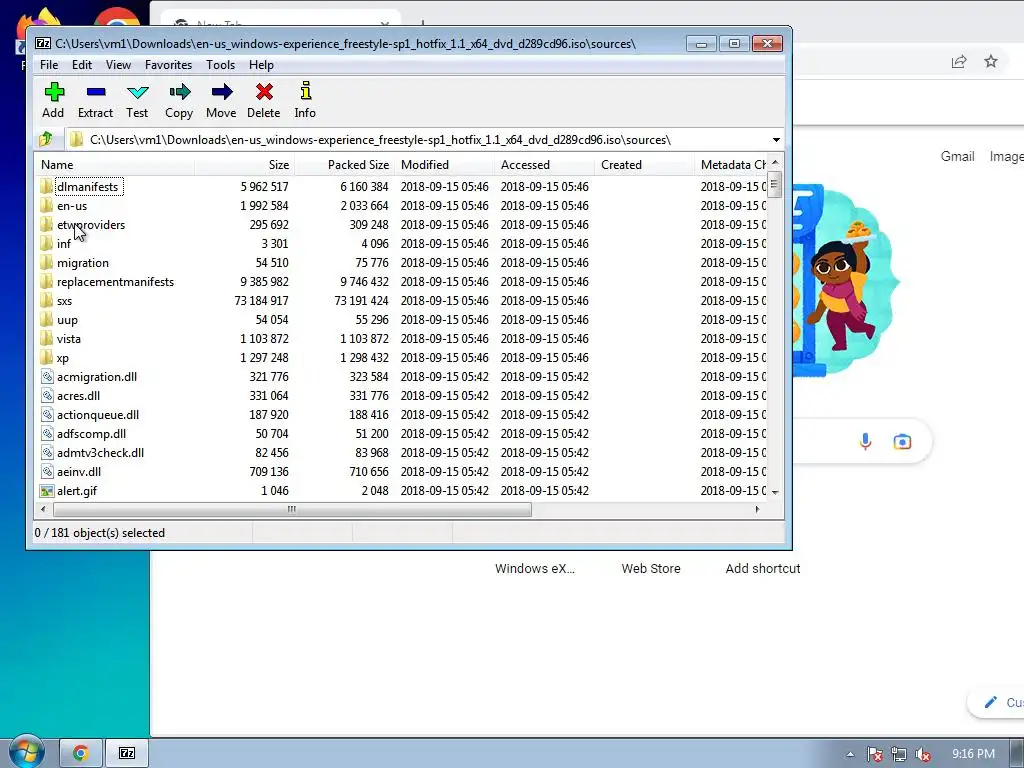Click the status bar object count text
1024x768 pixels.
click(x=100, y=533)
